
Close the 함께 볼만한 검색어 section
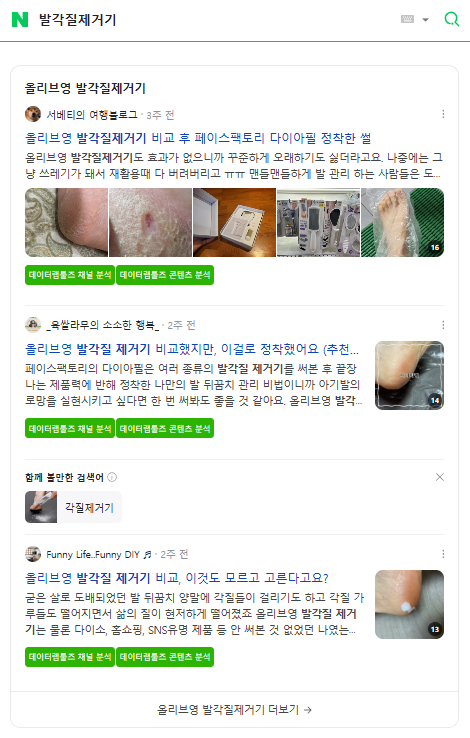tap(439, 477)
